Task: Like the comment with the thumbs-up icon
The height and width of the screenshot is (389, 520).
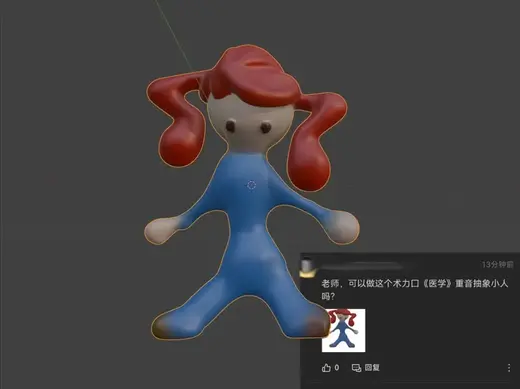Action: [x=326, y=368]
